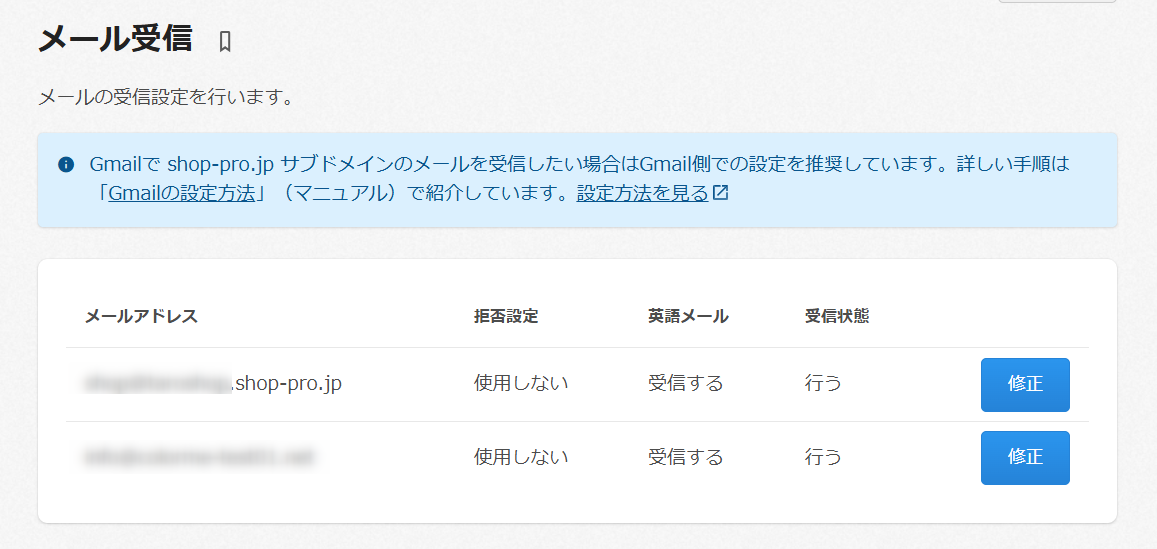Click the bookmark icon beside メール受信 title
The height and width of the screenshot is (549, 1157).
225,41
